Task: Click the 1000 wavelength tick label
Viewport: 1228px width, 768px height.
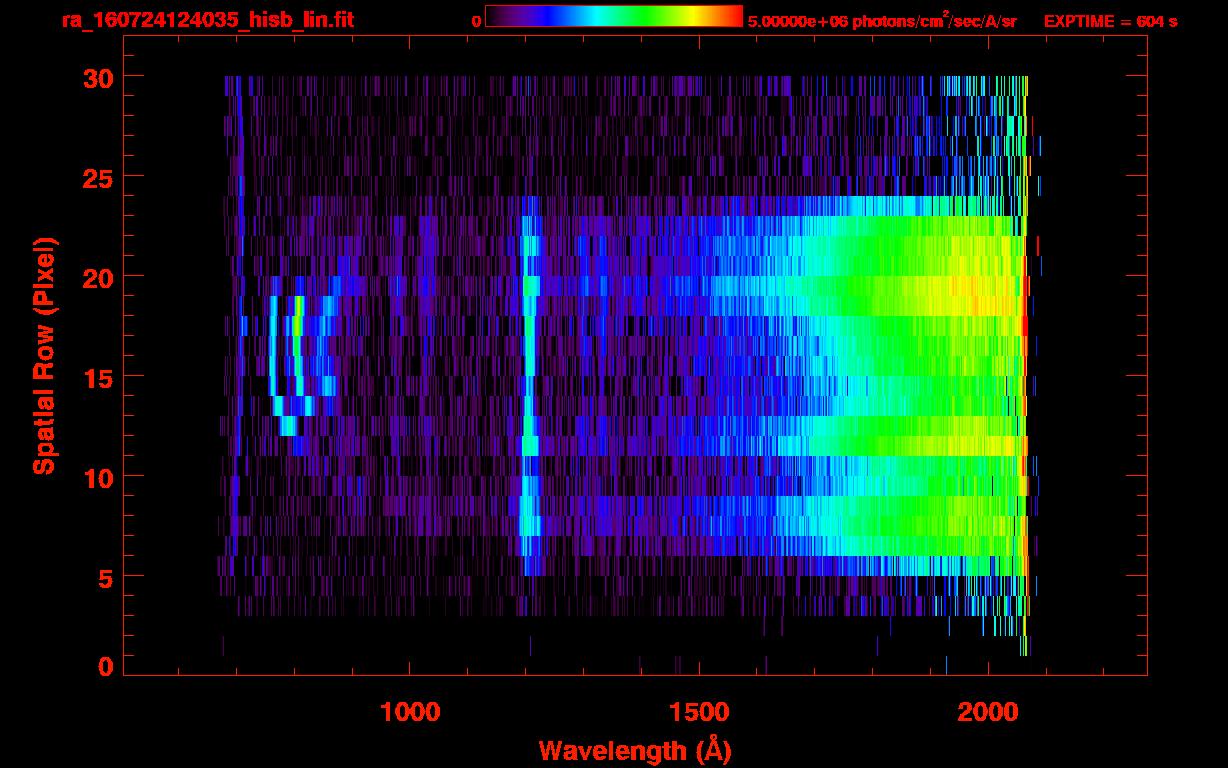Action: click(x=411, y=712)
